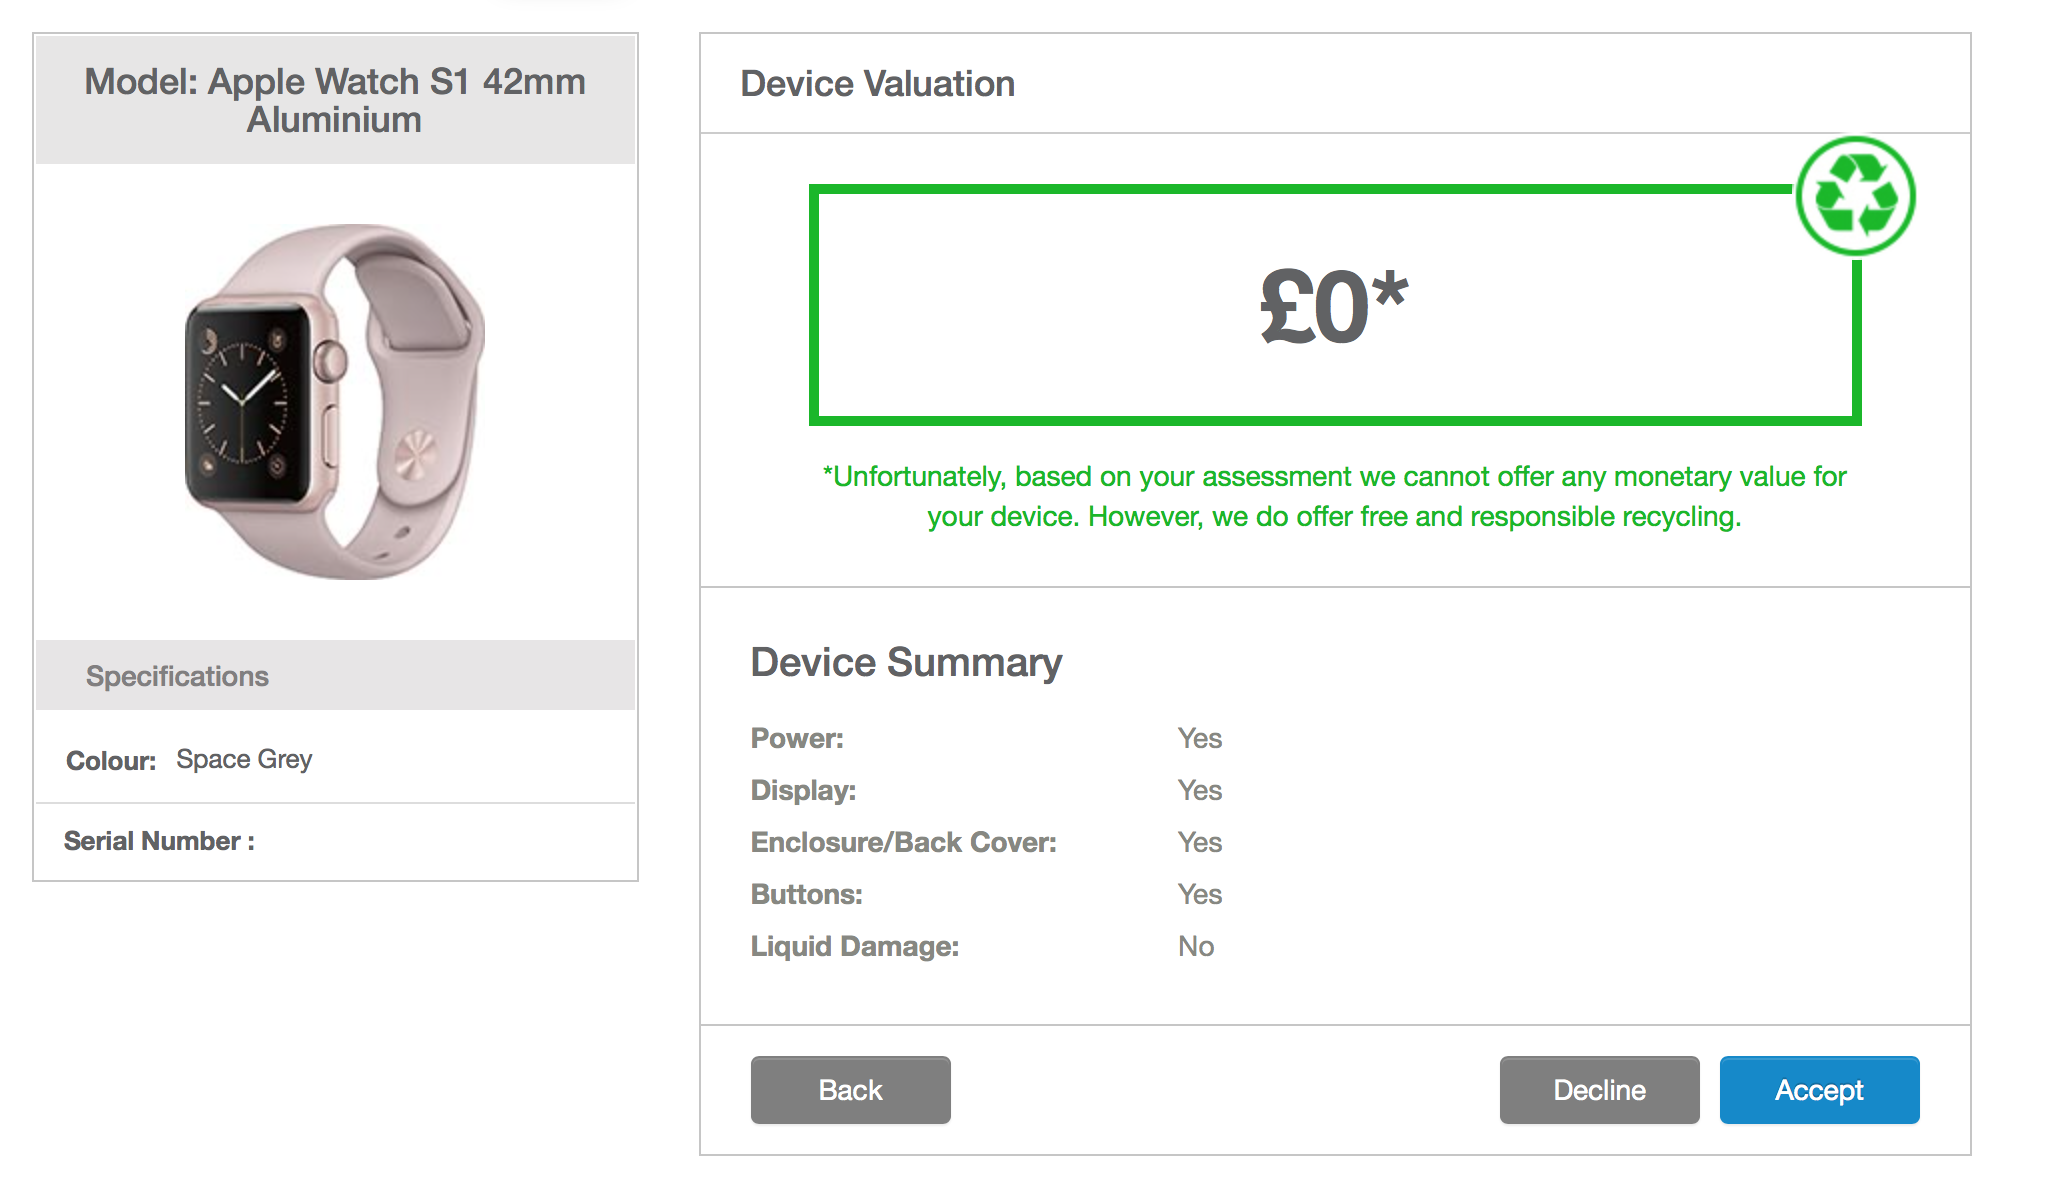
Task: Click the Display: Yes value
Action: (x=1199, y=790)
